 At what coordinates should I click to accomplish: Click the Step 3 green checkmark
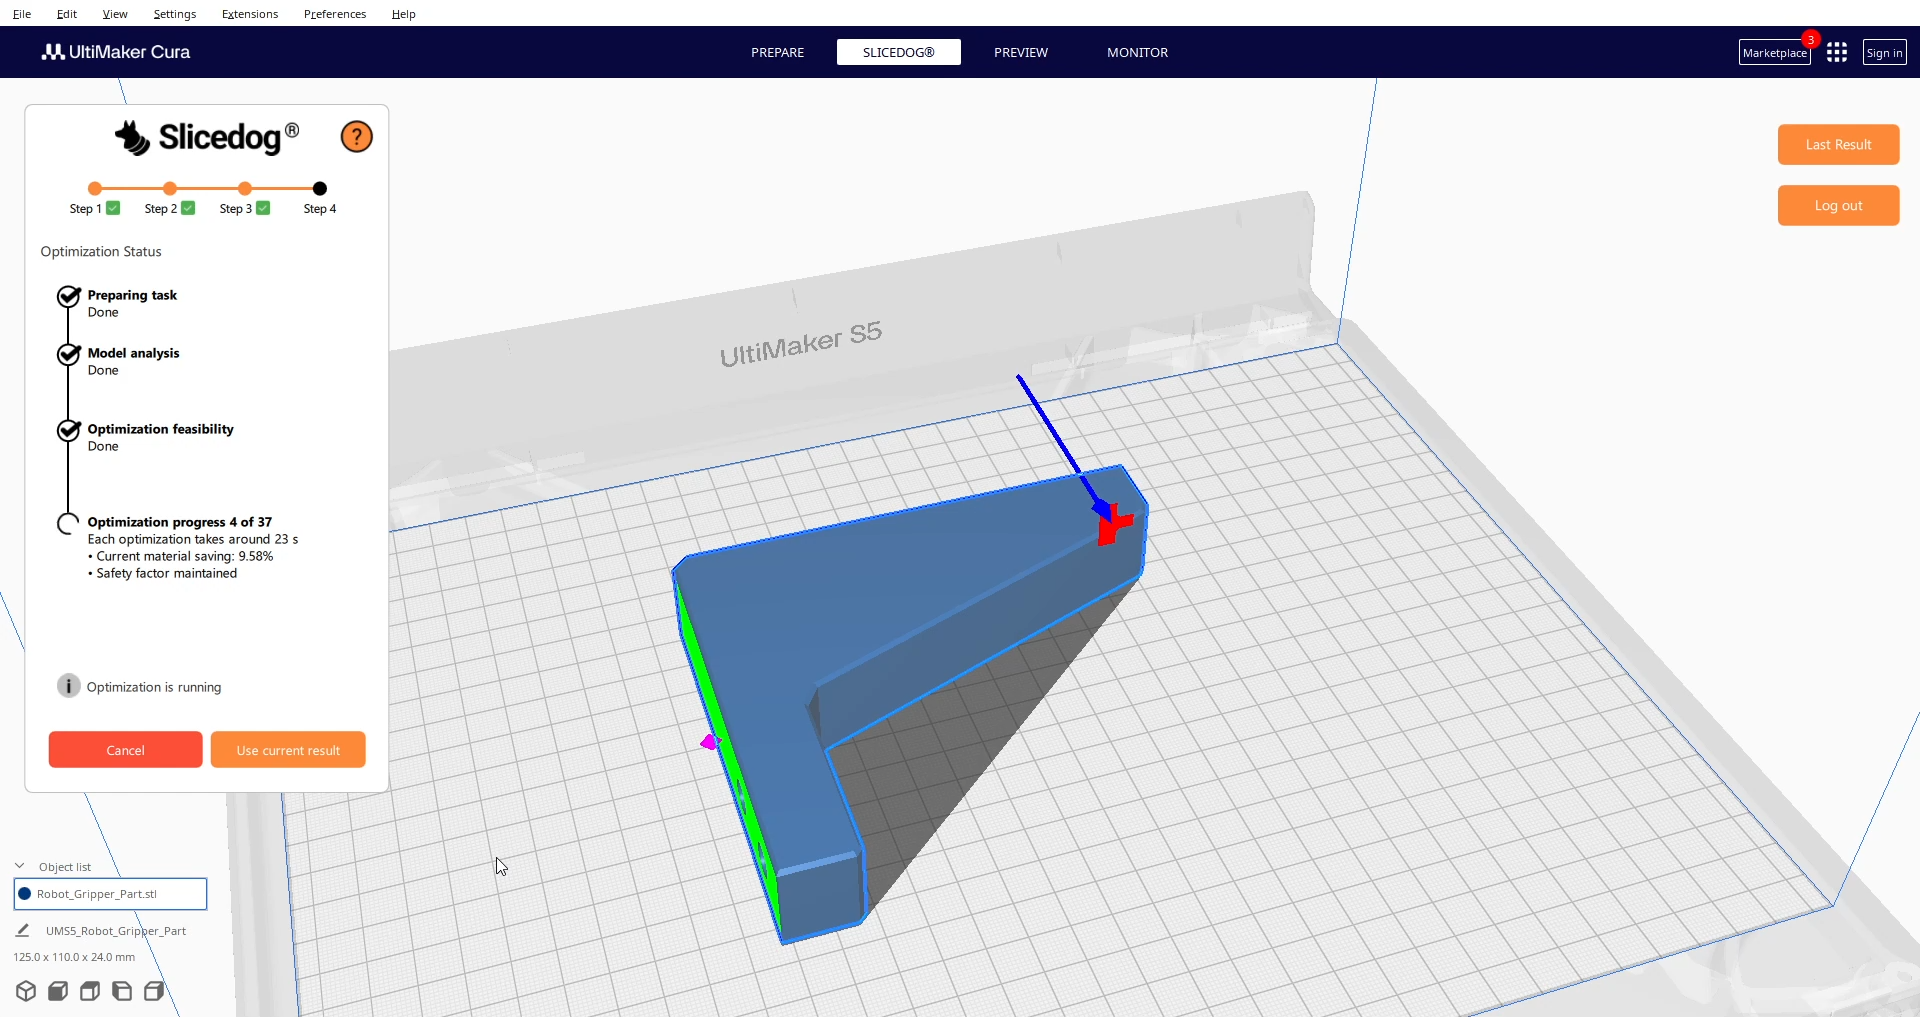coord(263,208)
